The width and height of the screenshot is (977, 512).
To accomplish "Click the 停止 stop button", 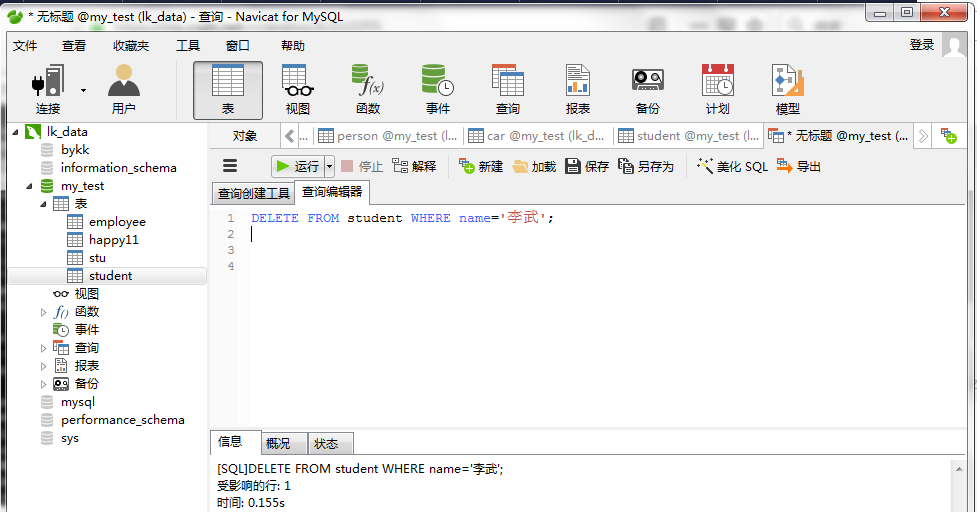I will pyautogui.click(x=361, y=166).
